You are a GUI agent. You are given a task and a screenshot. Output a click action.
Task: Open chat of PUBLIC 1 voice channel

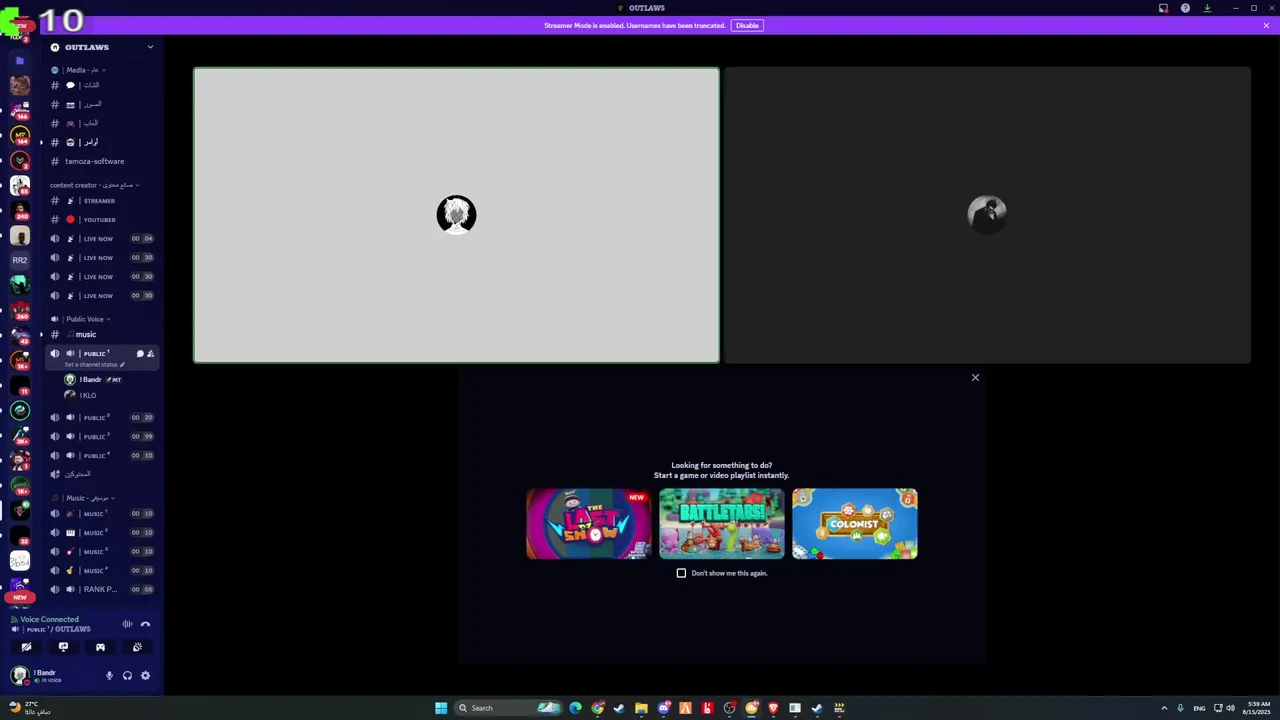tap(140, 353)
